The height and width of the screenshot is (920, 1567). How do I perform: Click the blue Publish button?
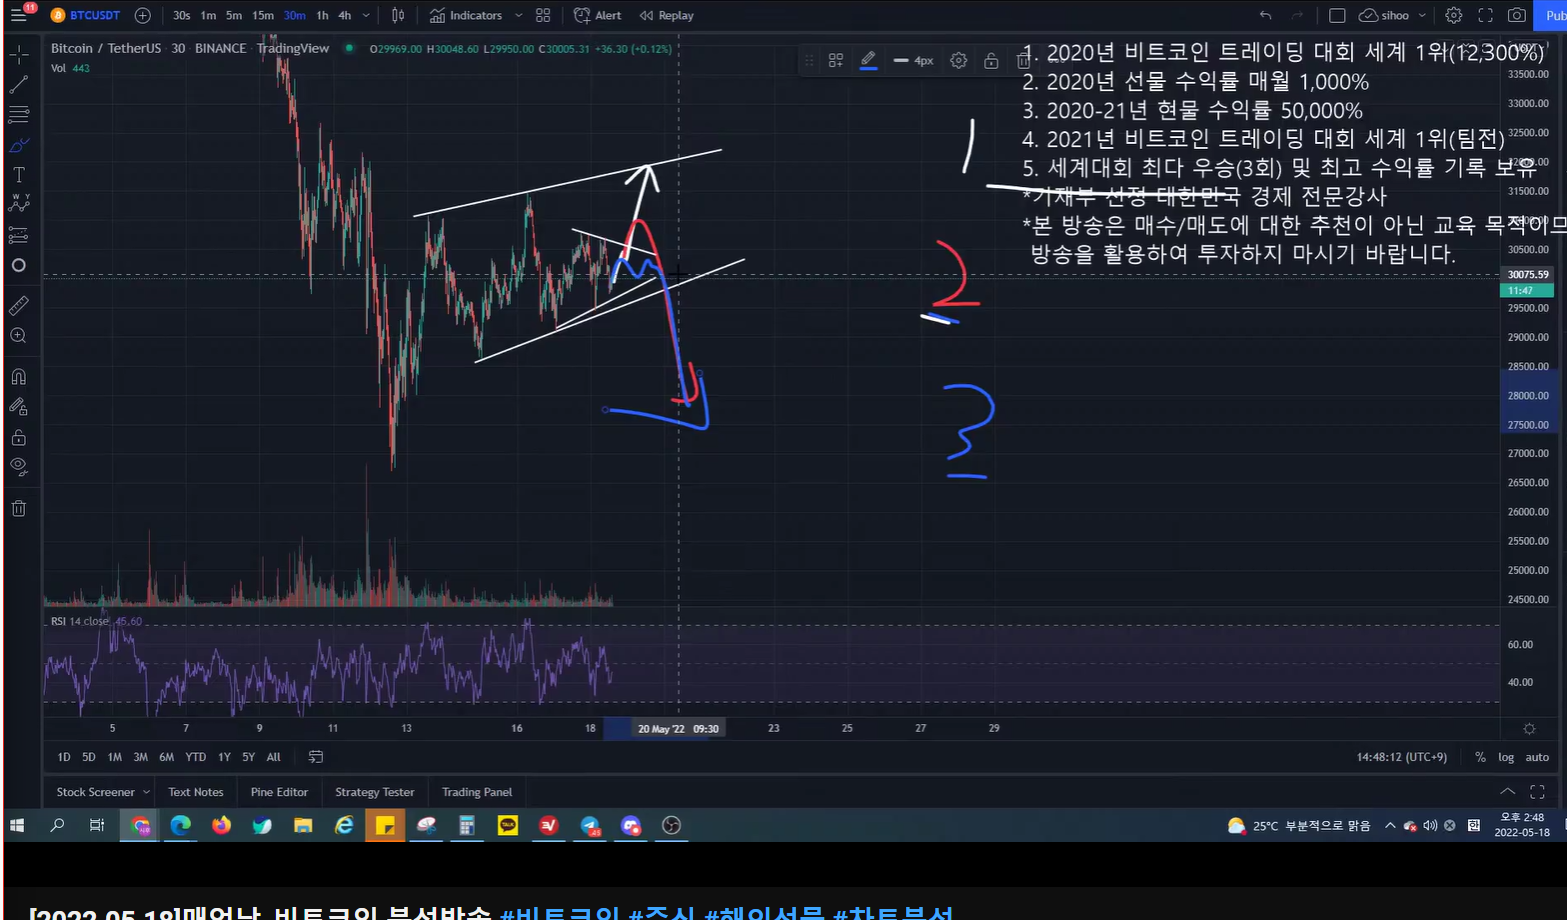[1553, 15]
